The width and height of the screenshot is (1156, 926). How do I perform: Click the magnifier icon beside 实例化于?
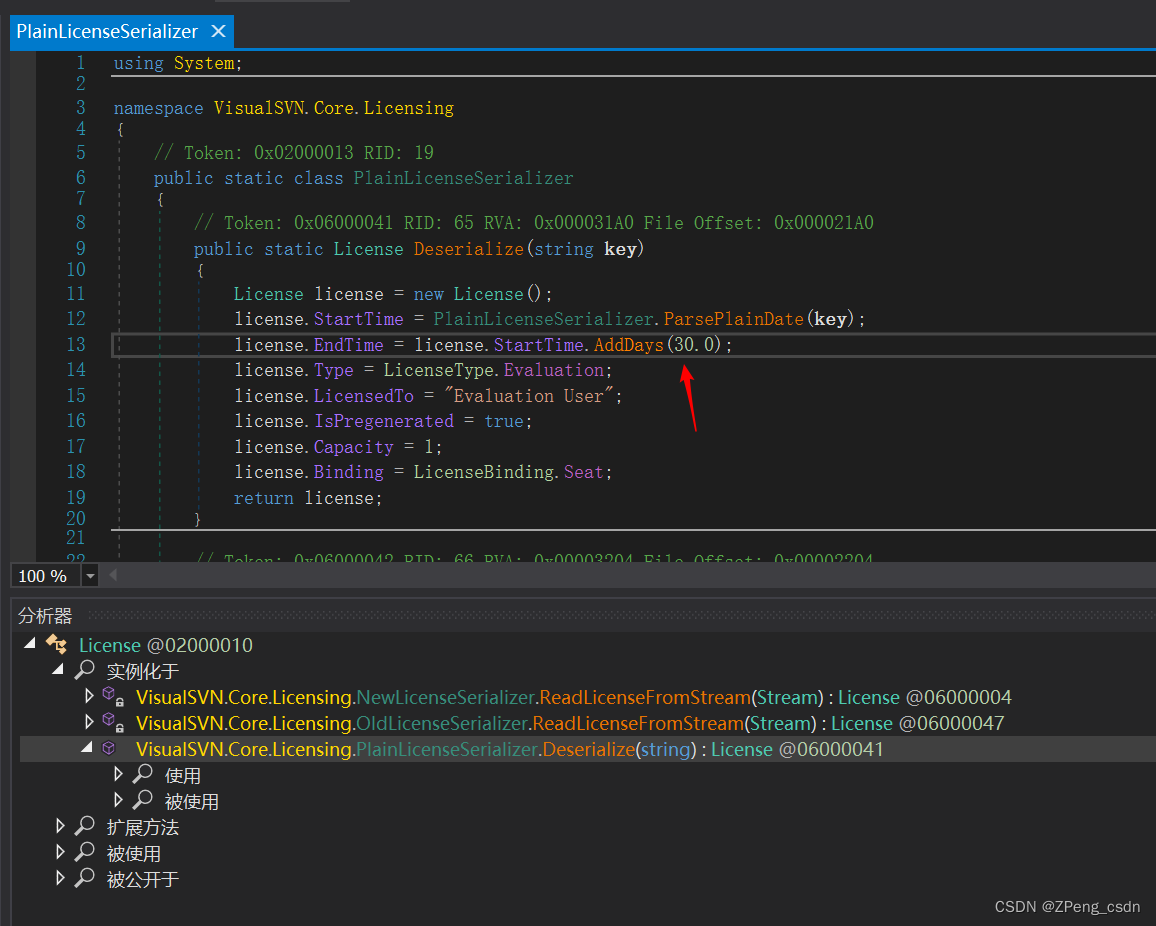coord(85,669)
